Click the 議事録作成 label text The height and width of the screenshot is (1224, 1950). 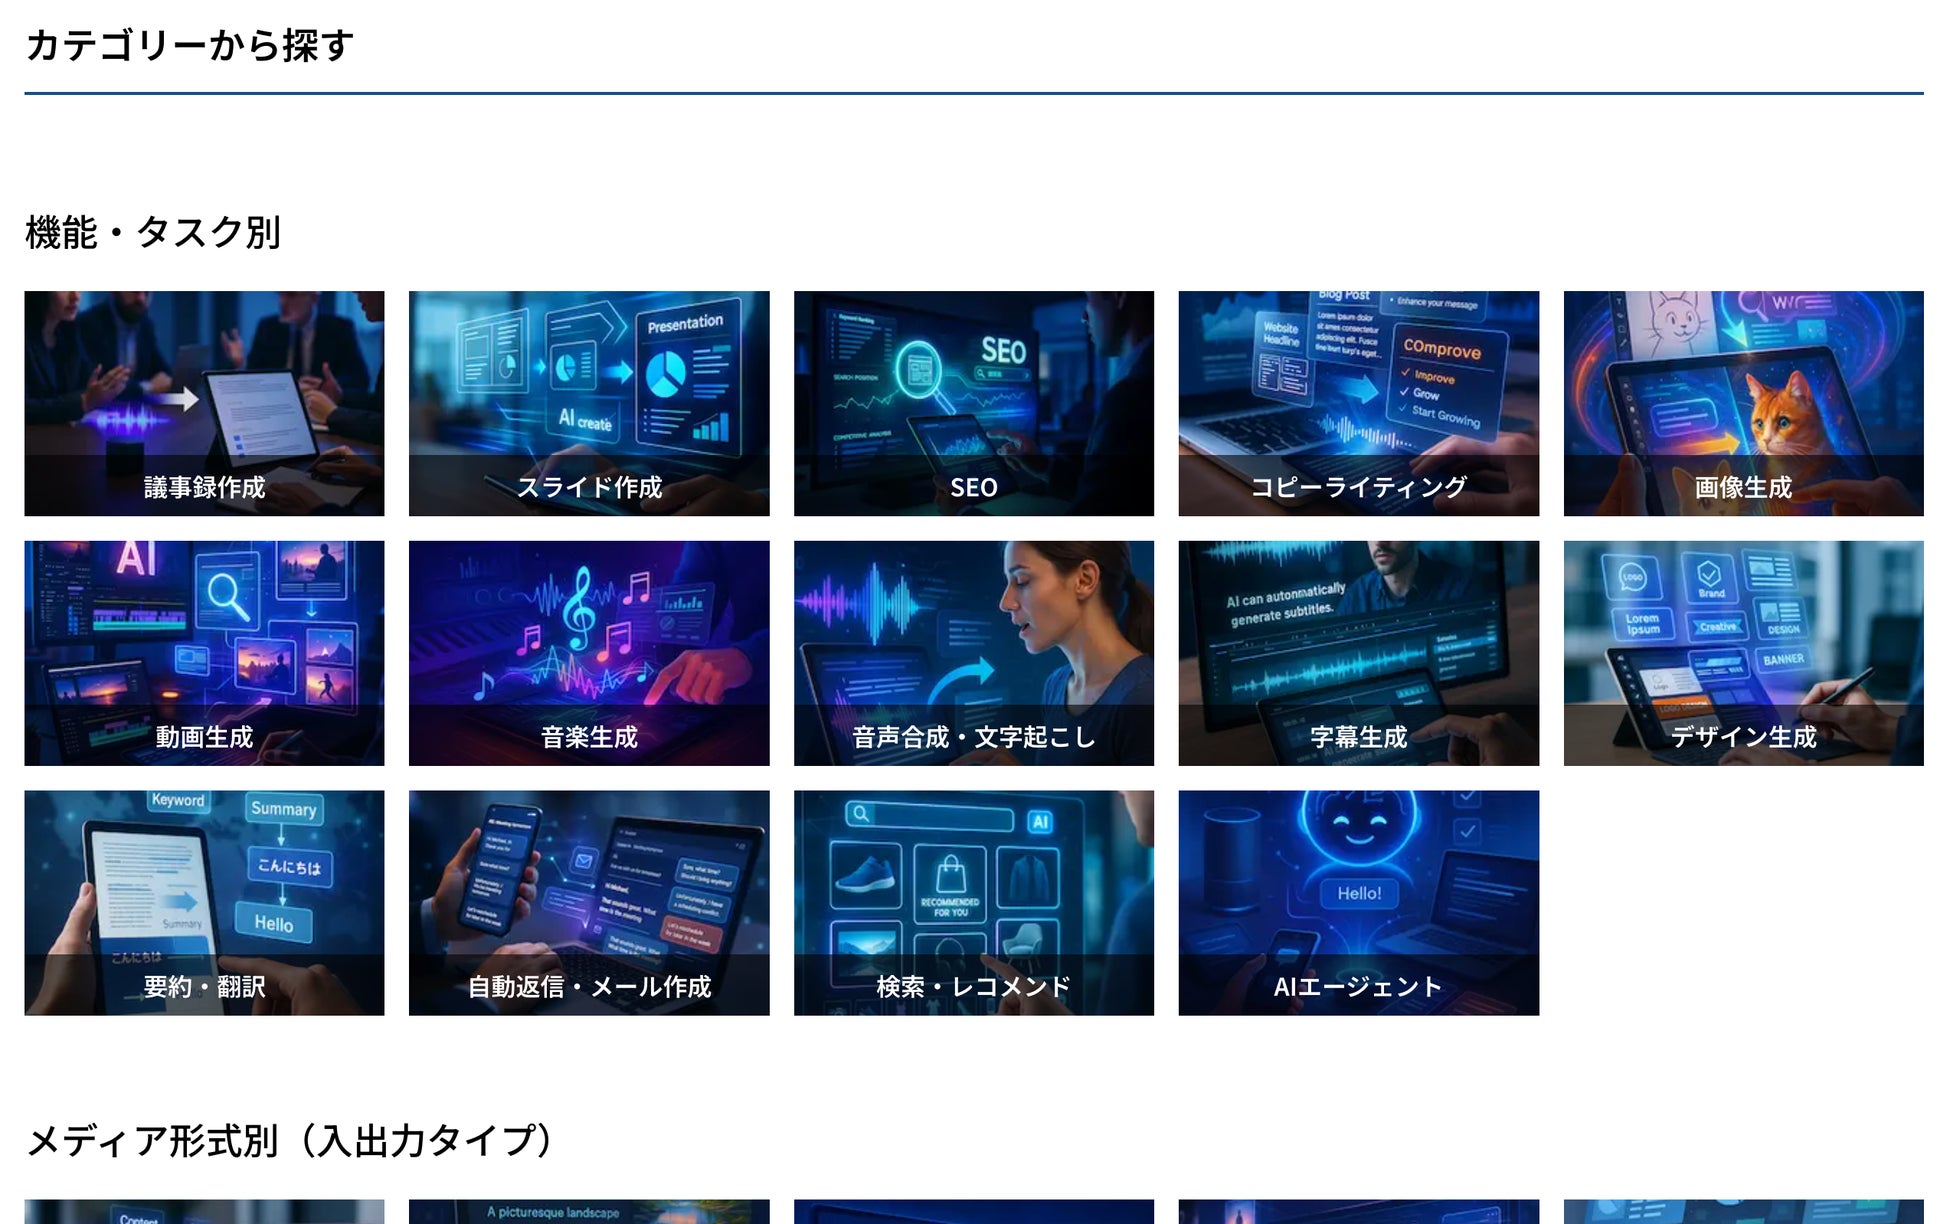(204, 487)
